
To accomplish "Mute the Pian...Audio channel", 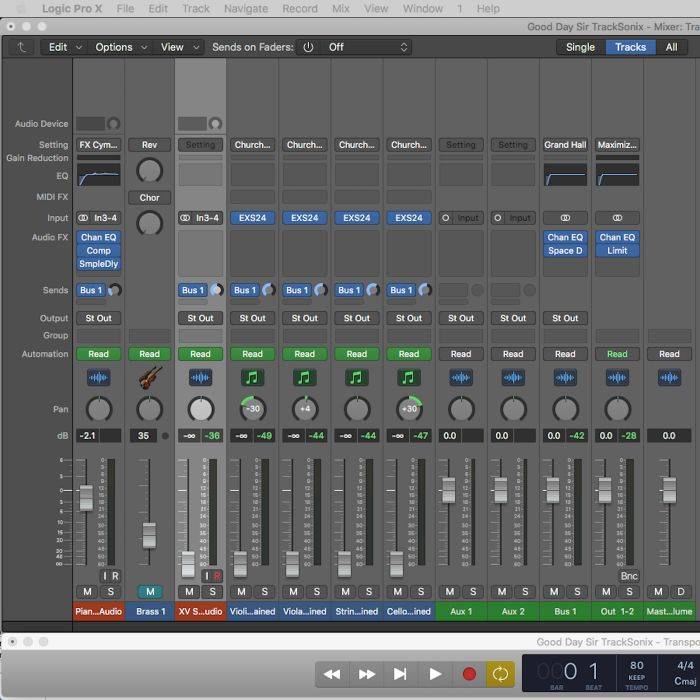I will [87, 592].
